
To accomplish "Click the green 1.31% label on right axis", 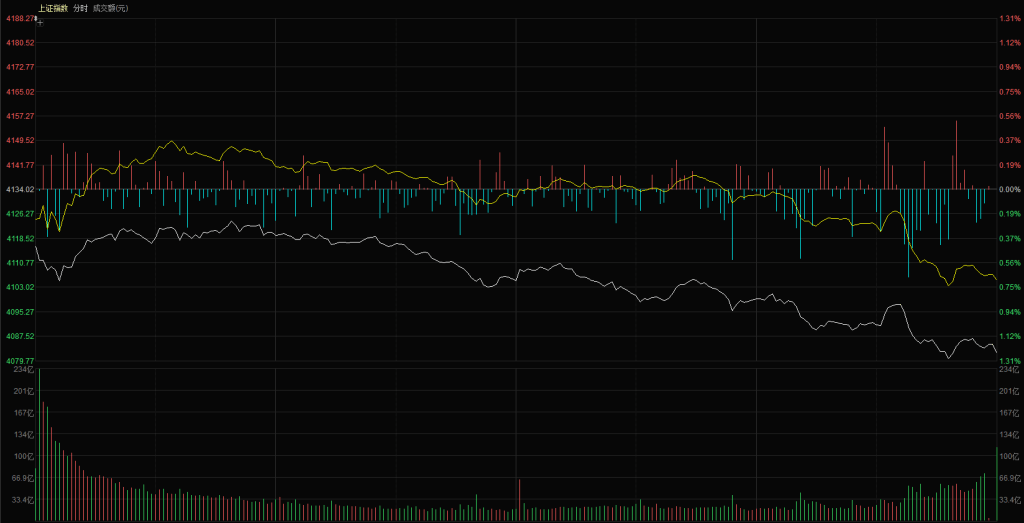I will (x=1008, y=361).
